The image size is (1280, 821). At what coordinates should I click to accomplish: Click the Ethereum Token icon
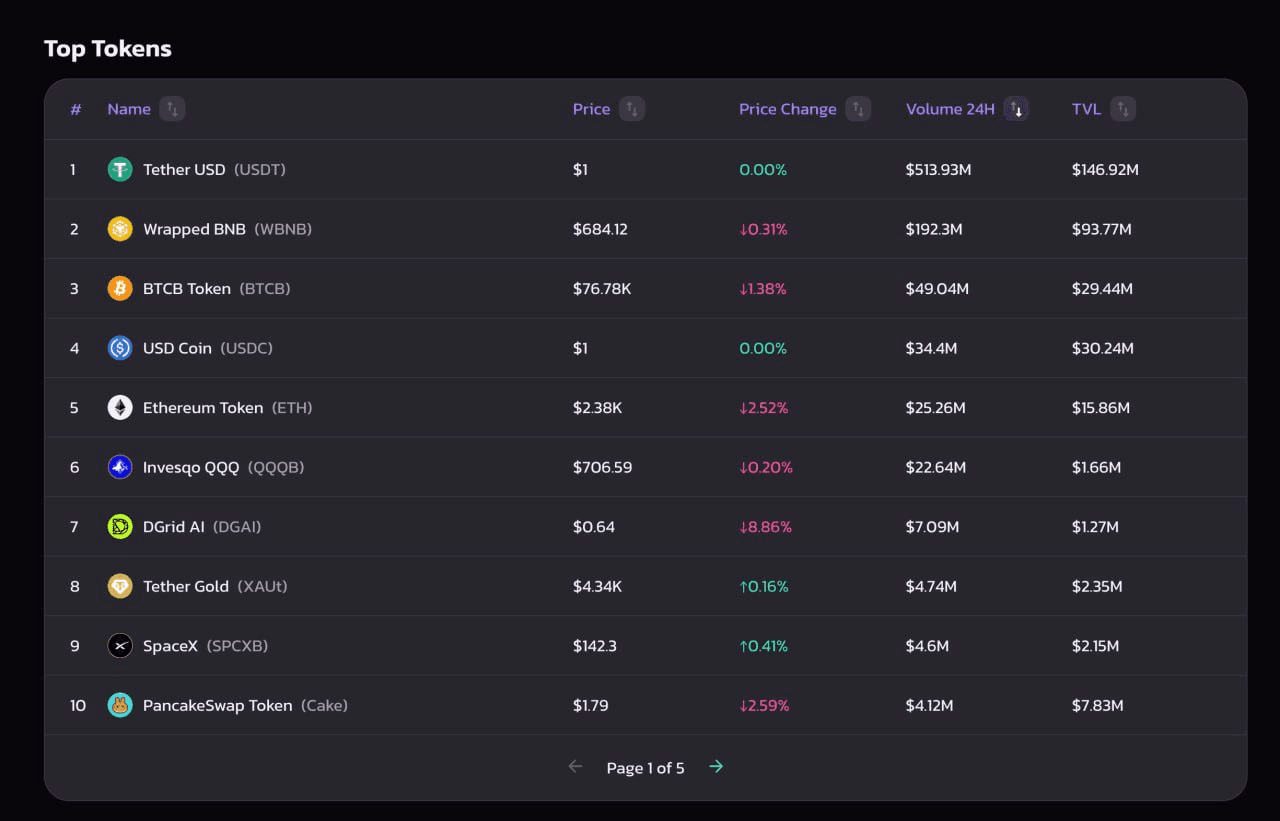(x=120, y=408)
